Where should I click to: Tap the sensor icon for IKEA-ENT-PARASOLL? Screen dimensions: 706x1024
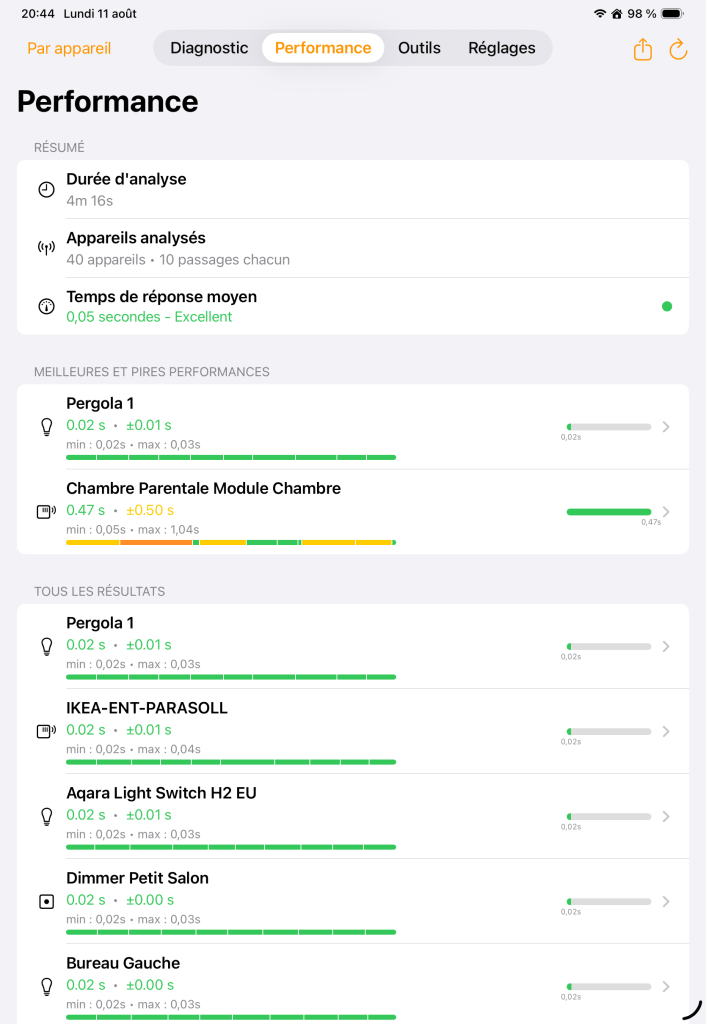[46, 731]
